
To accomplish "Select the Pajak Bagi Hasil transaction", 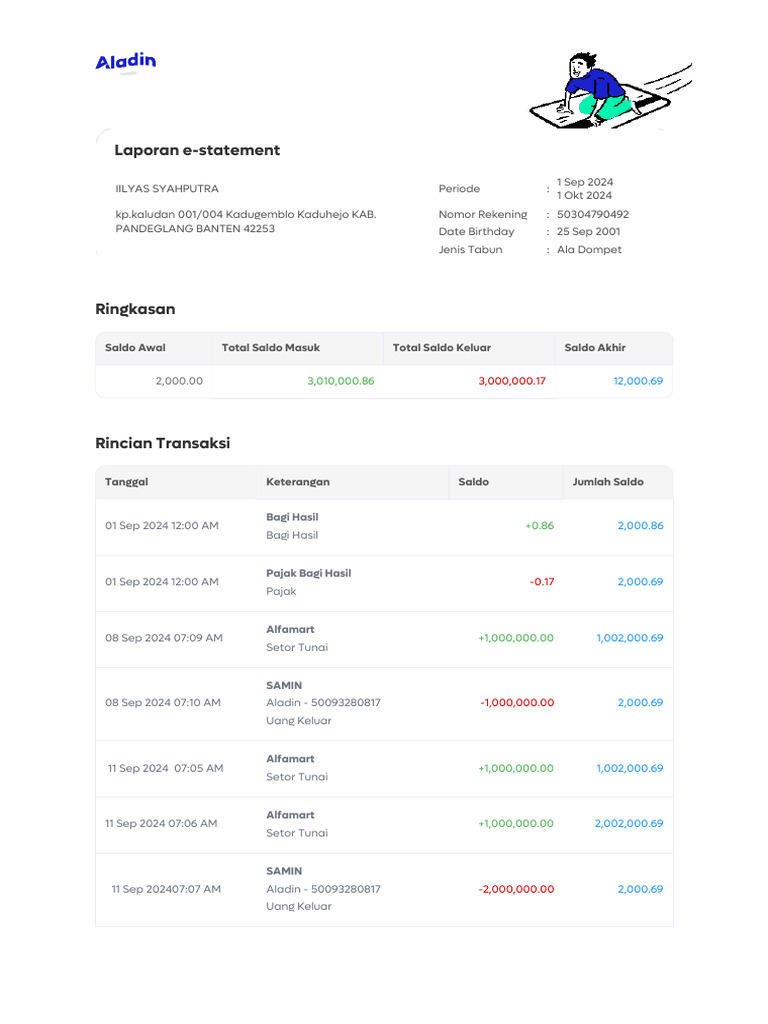I will [x=308, y=574].
